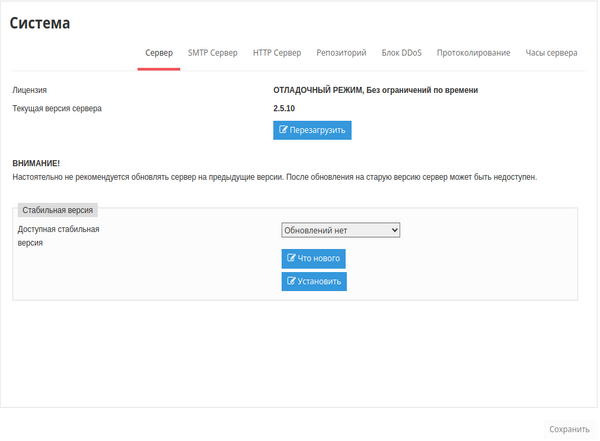Click the Система page heading
600x441 pixels.
46,23
